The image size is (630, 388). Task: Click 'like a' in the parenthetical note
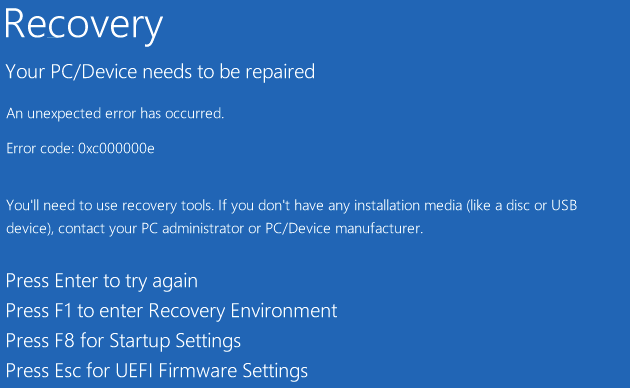(x=485, y=206)
